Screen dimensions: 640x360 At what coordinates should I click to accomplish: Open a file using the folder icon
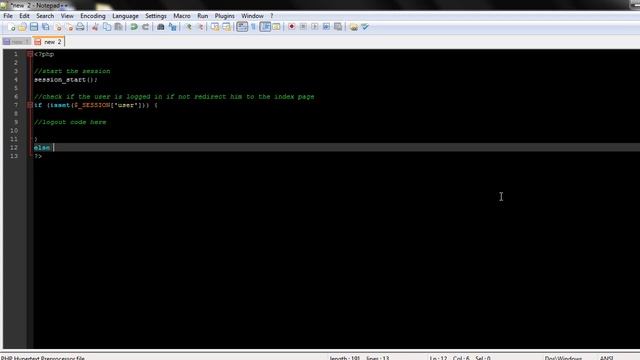coord(22,27)
